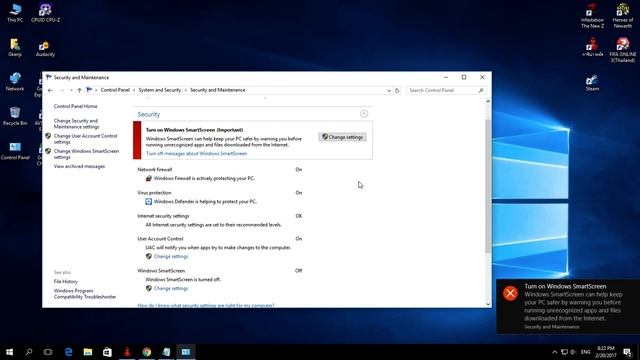This screenshot has height=360, width=640.
Task: Click View archived messages
Action: pos(79,166)
